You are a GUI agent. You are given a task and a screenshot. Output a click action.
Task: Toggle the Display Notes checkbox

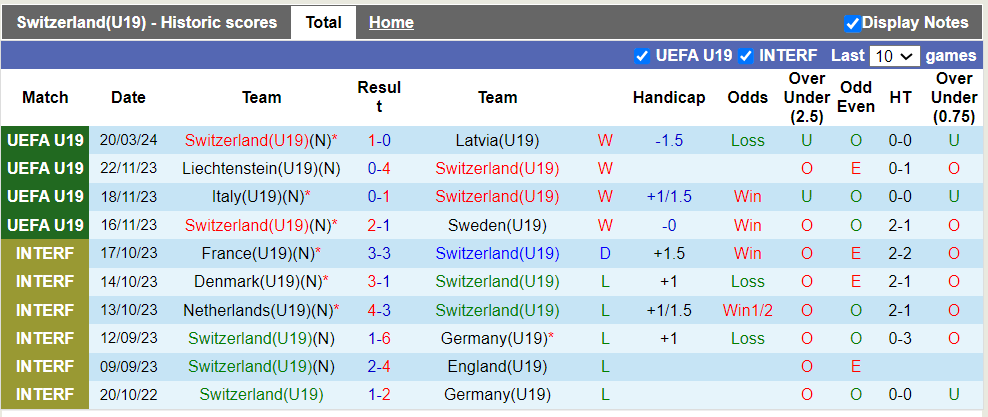(852, 23)
